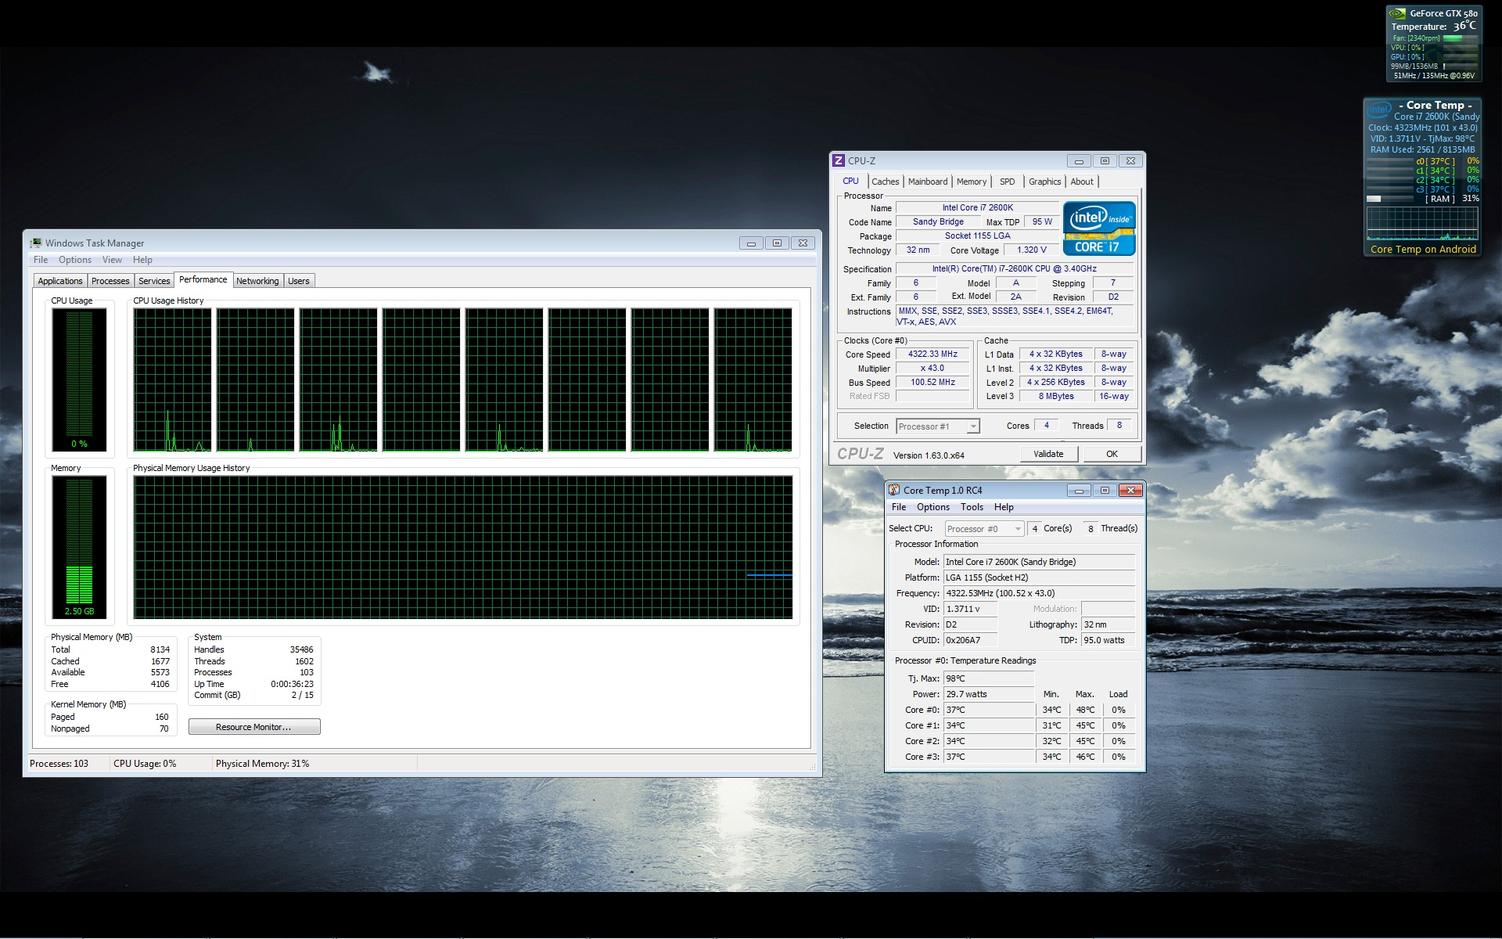The width and height of the screenshot is (1502, 939).
Task: Open the Graphics tab in CPU-Z
Action: [x=1045, y=182]
